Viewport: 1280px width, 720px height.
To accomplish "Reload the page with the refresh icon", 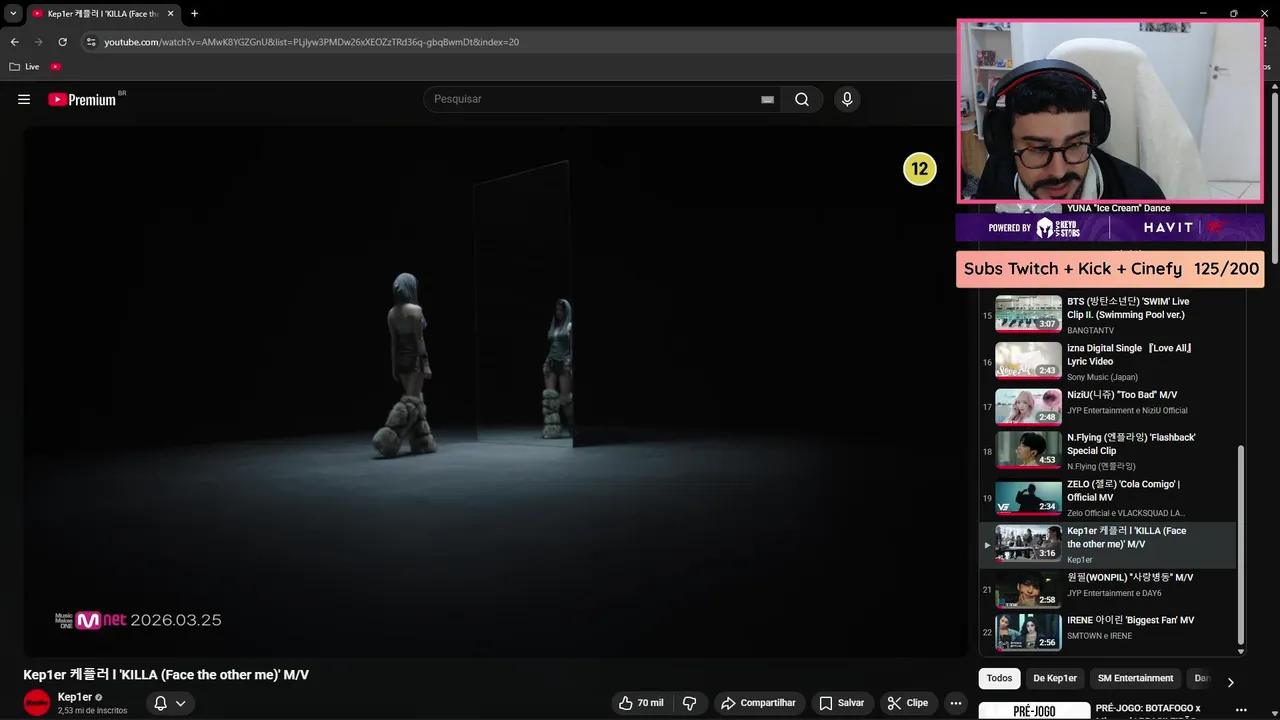I will (x=62, y=42).
